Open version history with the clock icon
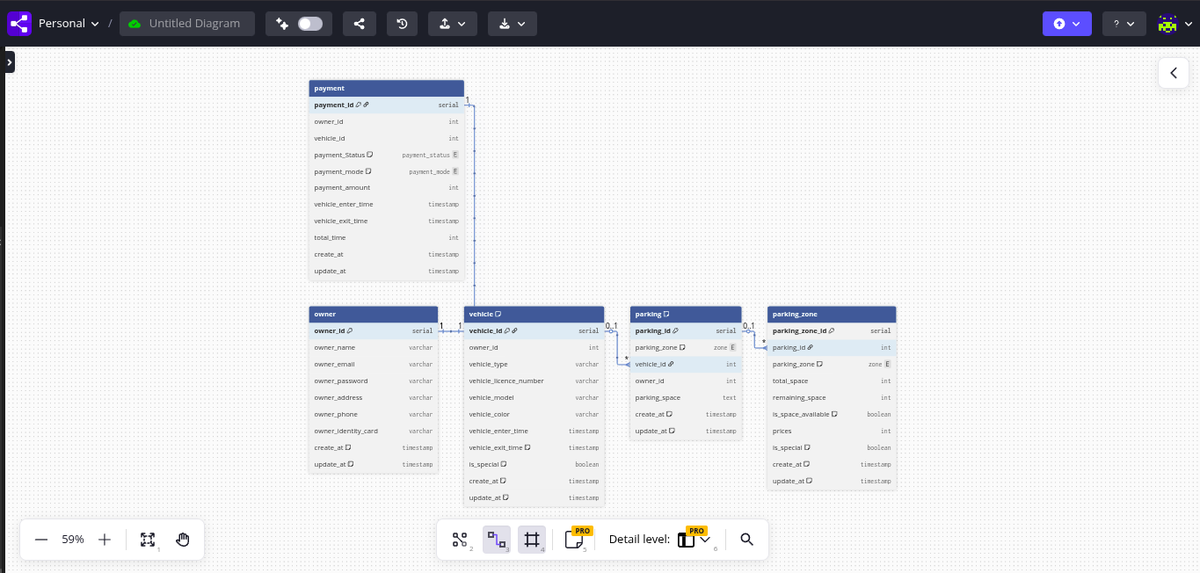This screenshot has height=573, width=1200. (x=402, y=23)
